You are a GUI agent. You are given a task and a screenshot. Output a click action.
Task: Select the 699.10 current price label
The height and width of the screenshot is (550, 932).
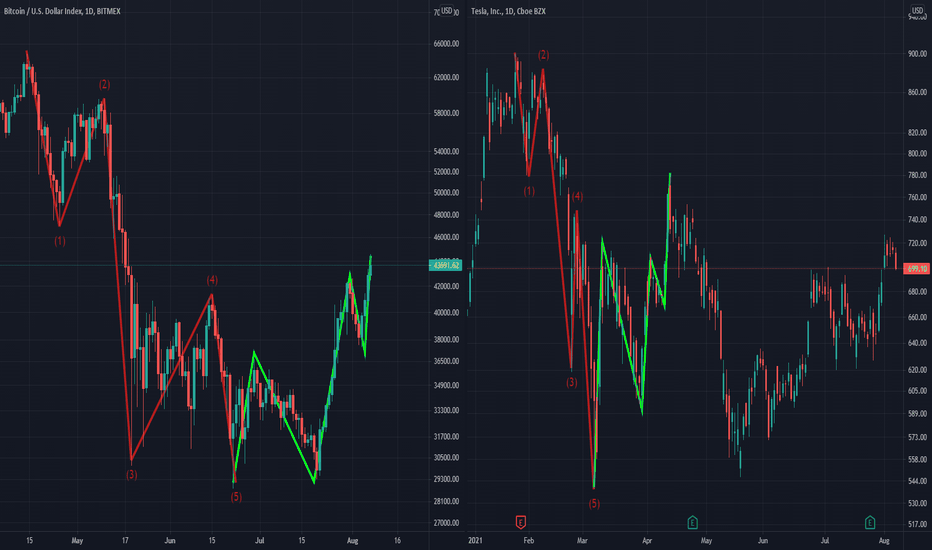(x=917, y=269)
